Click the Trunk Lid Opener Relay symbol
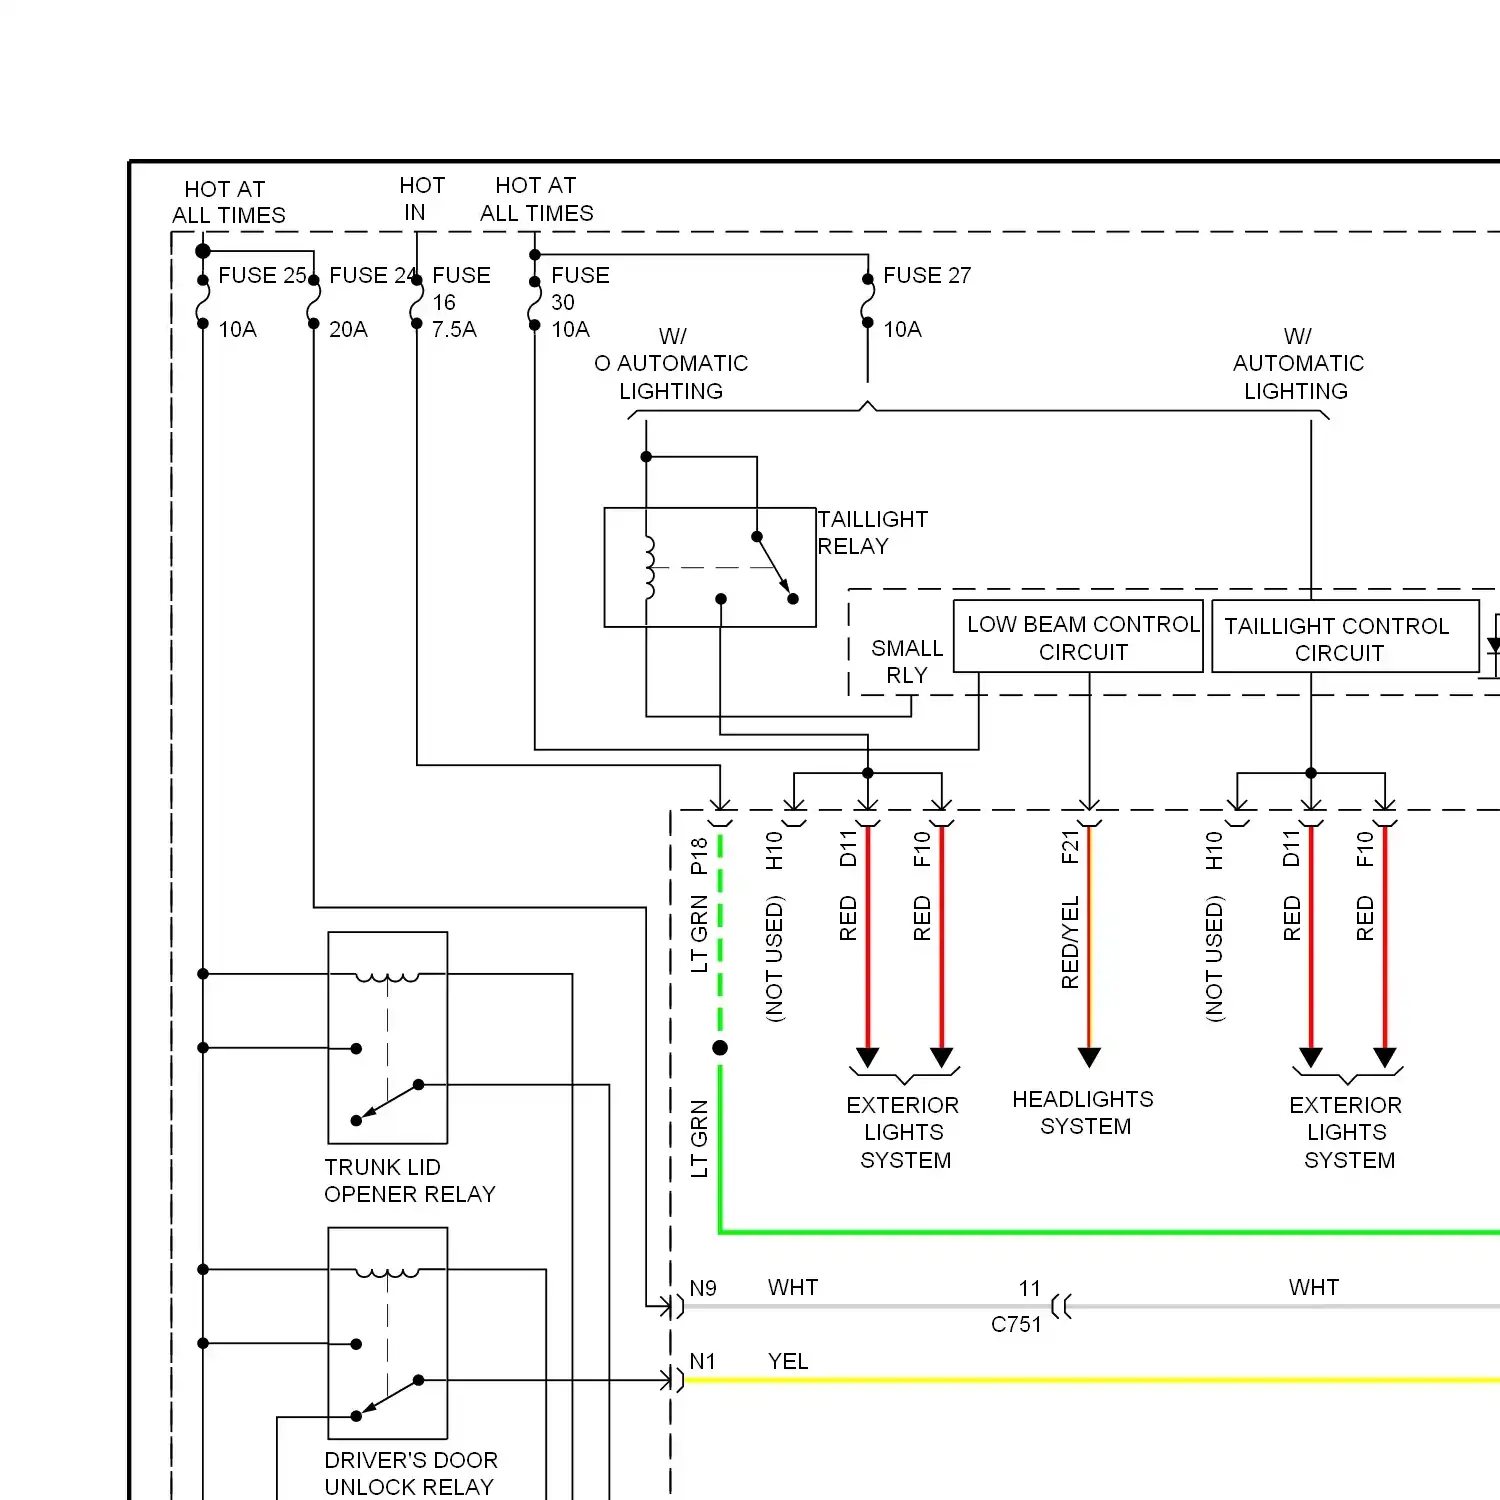1500x1500 pixels. click(387, 1035)
